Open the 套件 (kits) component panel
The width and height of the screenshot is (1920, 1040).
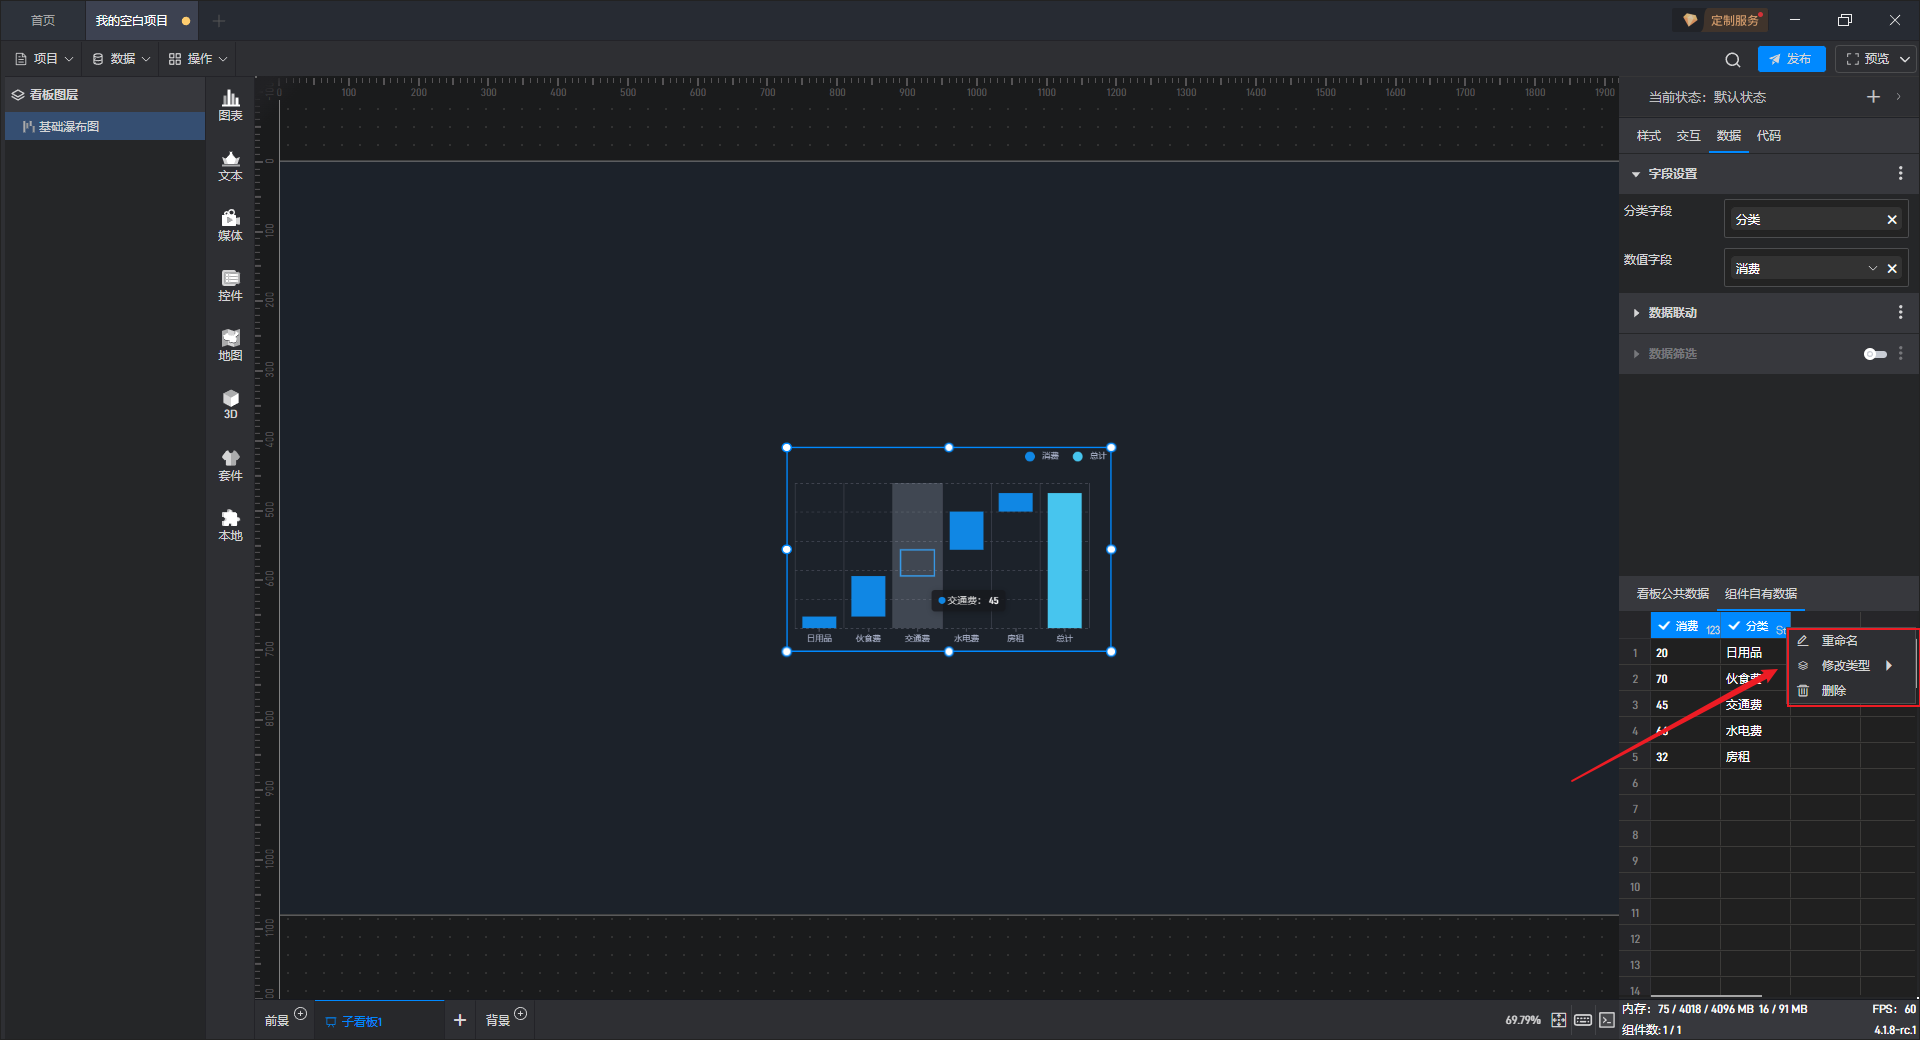click(230, 465)
